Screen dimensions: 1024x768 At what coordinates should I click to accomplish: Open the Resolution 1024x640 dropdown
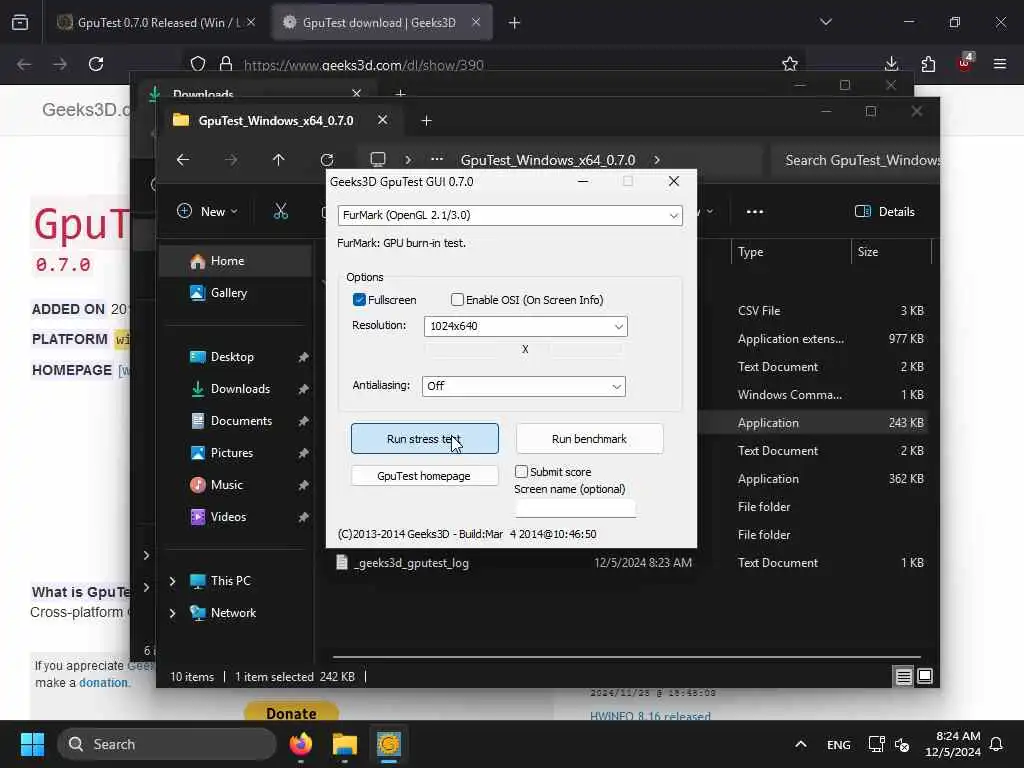tap(526, 326)
